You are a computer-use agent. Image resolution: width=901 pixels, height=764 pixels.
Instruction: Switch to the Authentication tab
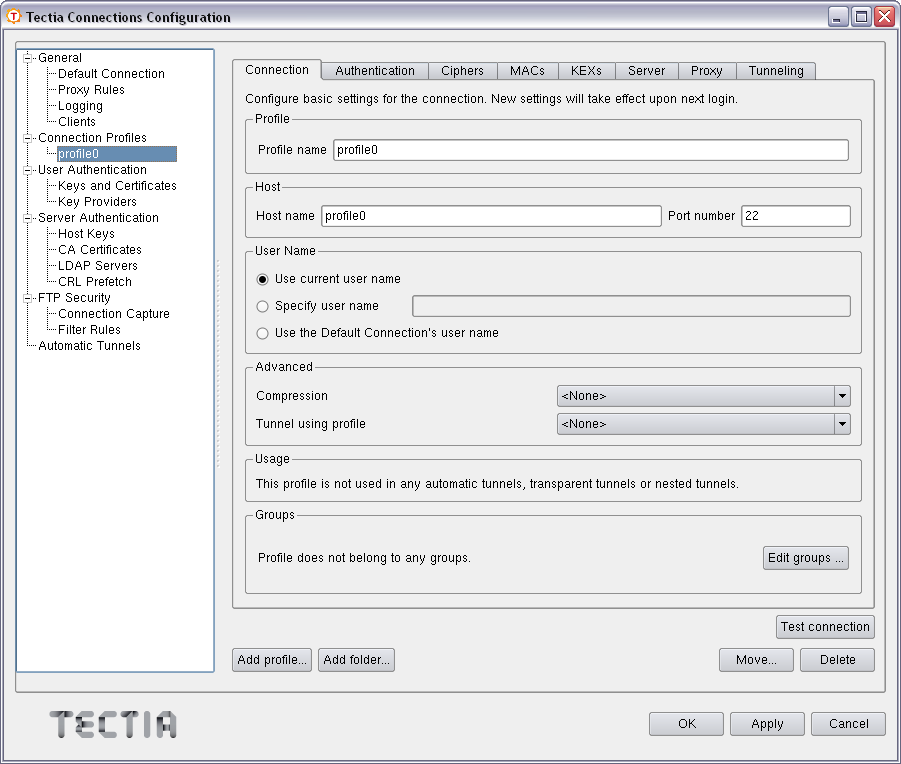click(x=374, y=70)
